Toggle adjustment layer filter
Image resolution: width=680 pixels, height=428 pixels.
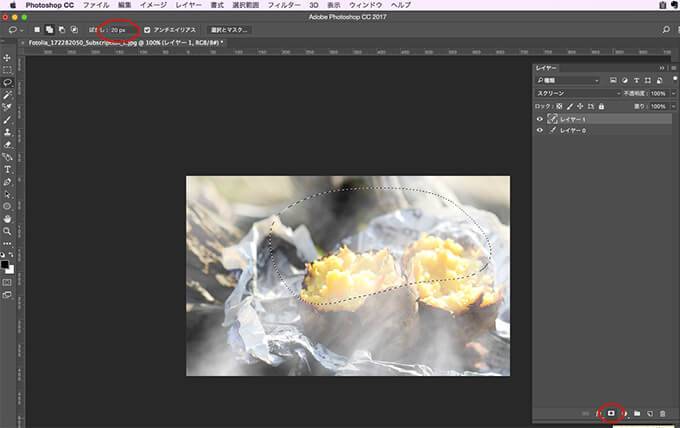(x=624, y=81)
